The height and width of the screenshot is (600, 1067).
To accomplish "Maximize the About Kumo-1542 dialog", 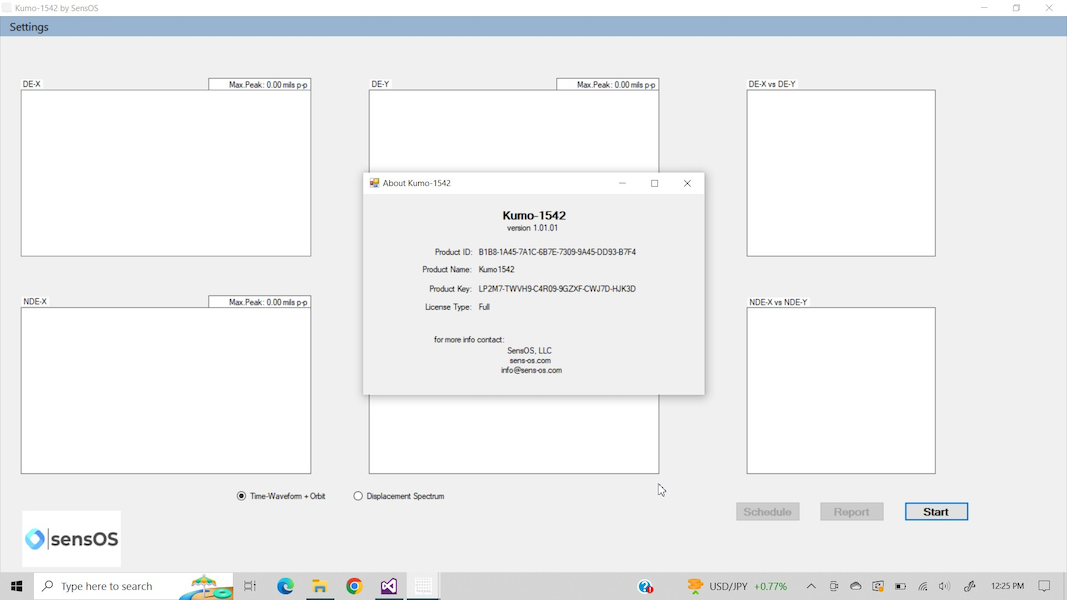I will point(655,183).
